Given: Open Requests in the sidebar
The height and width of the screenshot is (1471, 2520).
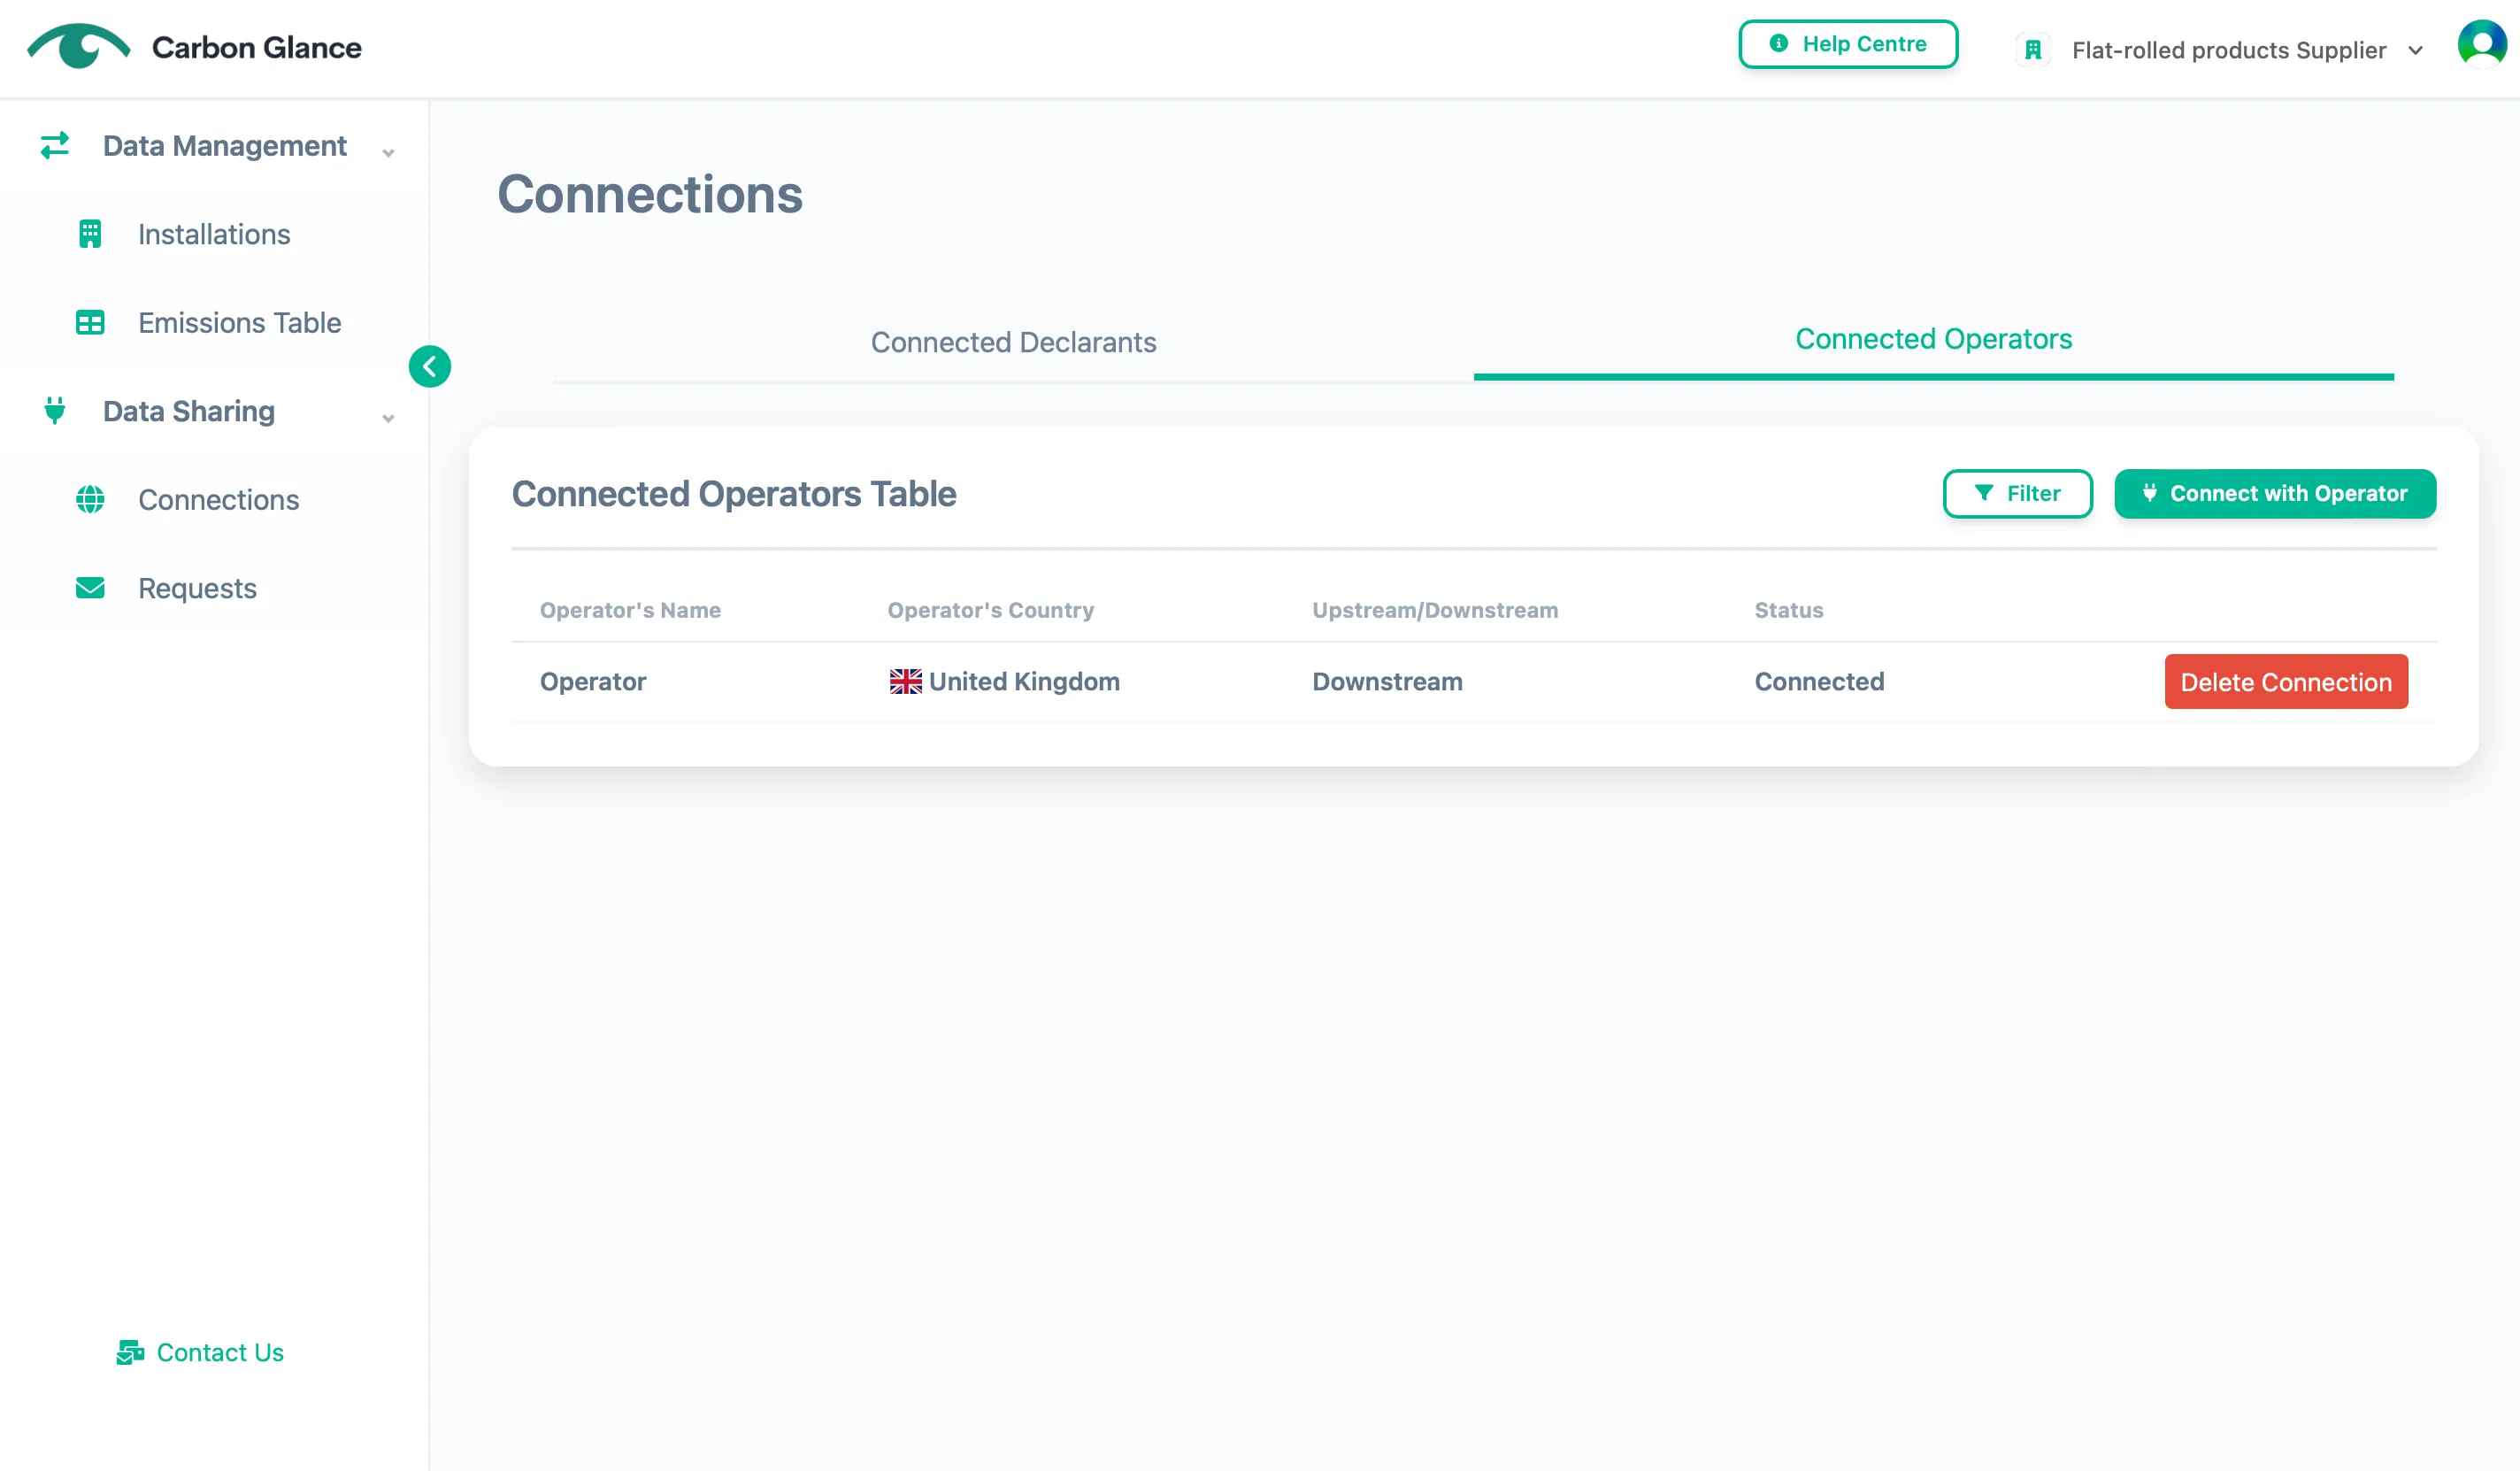Looking at the screenshot, I should click(197, 588).
